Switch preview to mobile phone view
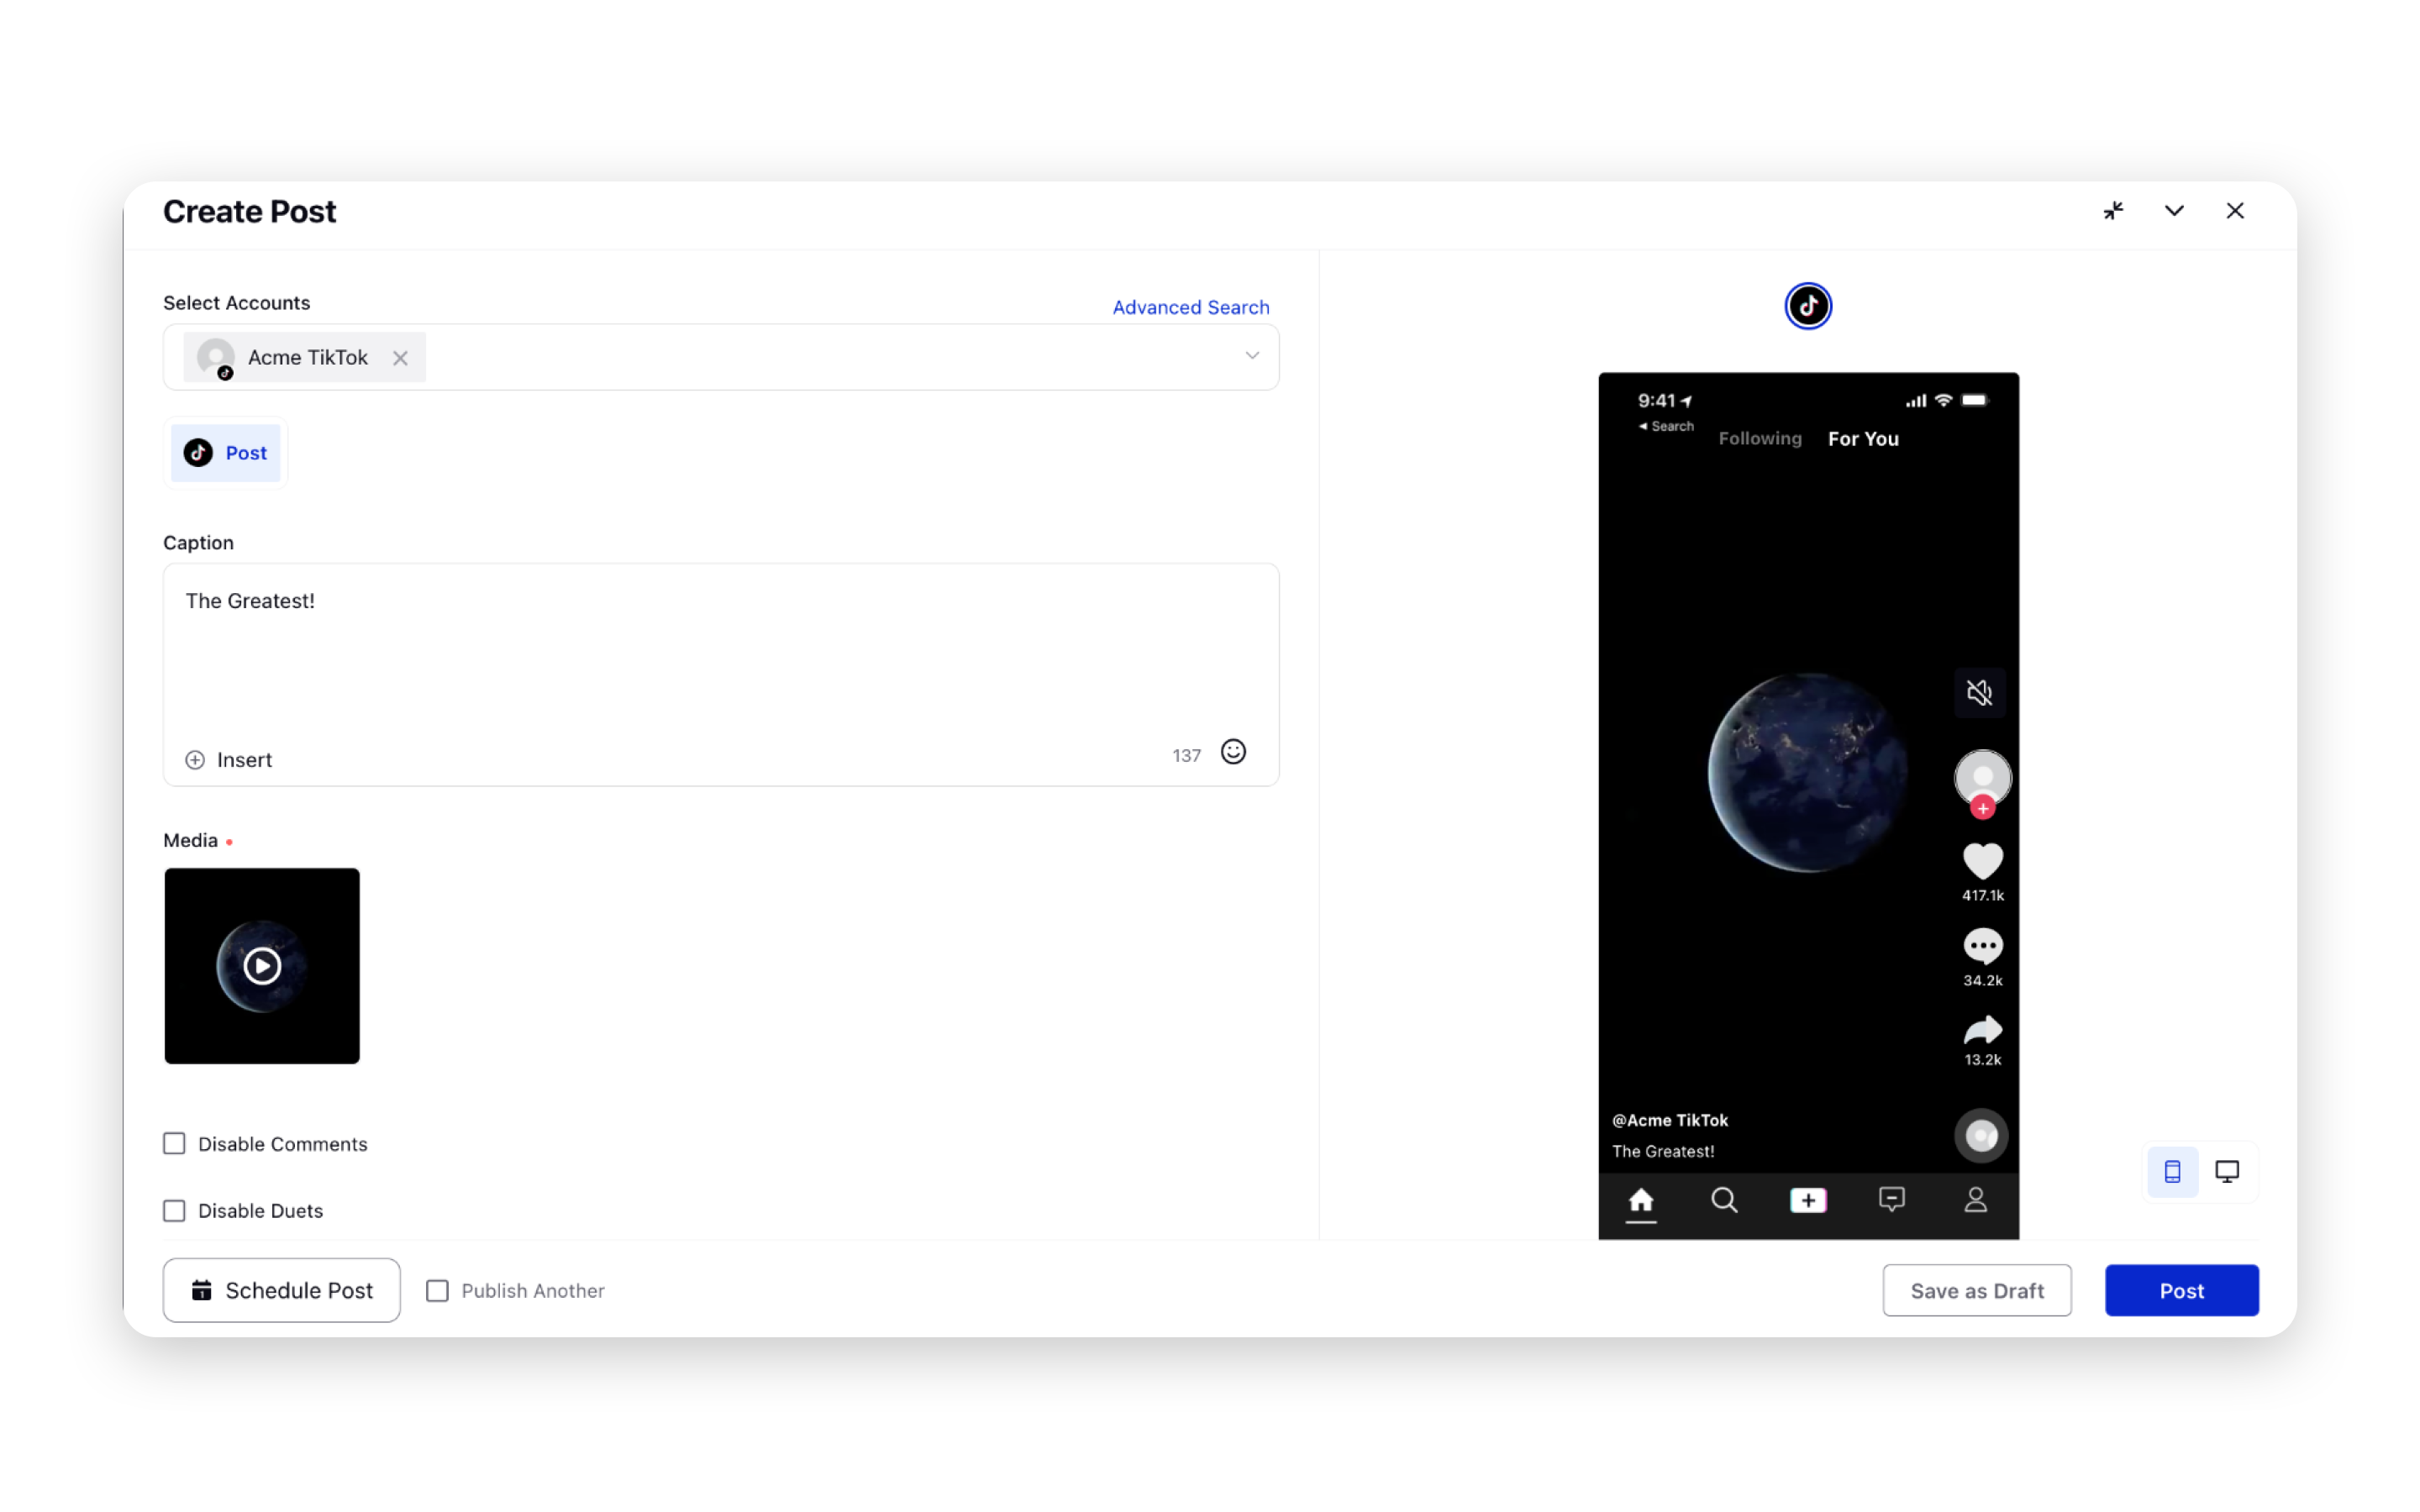The width and height of the screenshot is (2420, 1512). coord(2171,1171)
